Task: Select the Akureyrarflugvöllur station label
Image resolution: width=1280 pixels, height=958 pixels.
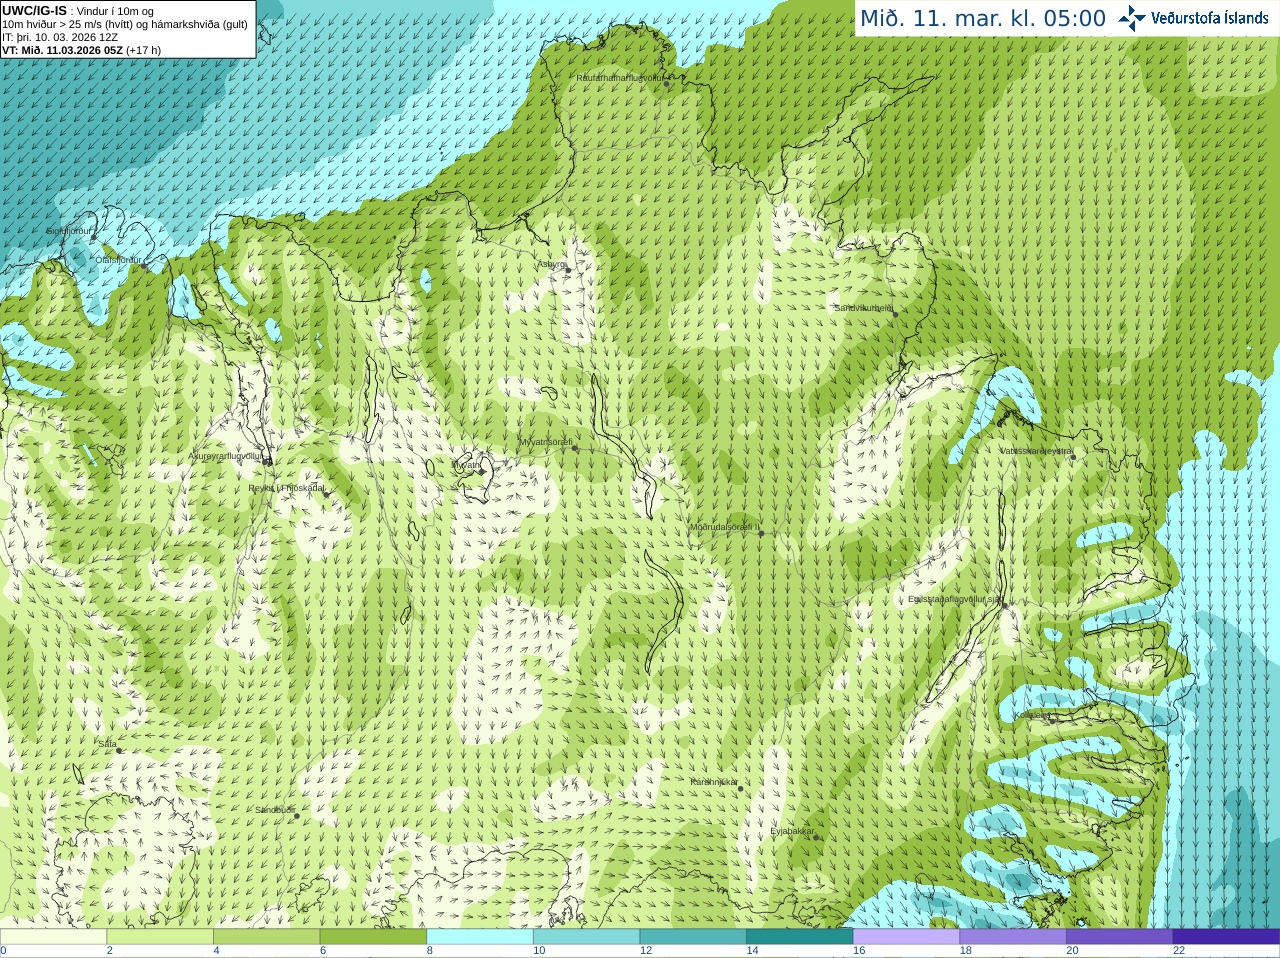Action: [x=227, y=456]
